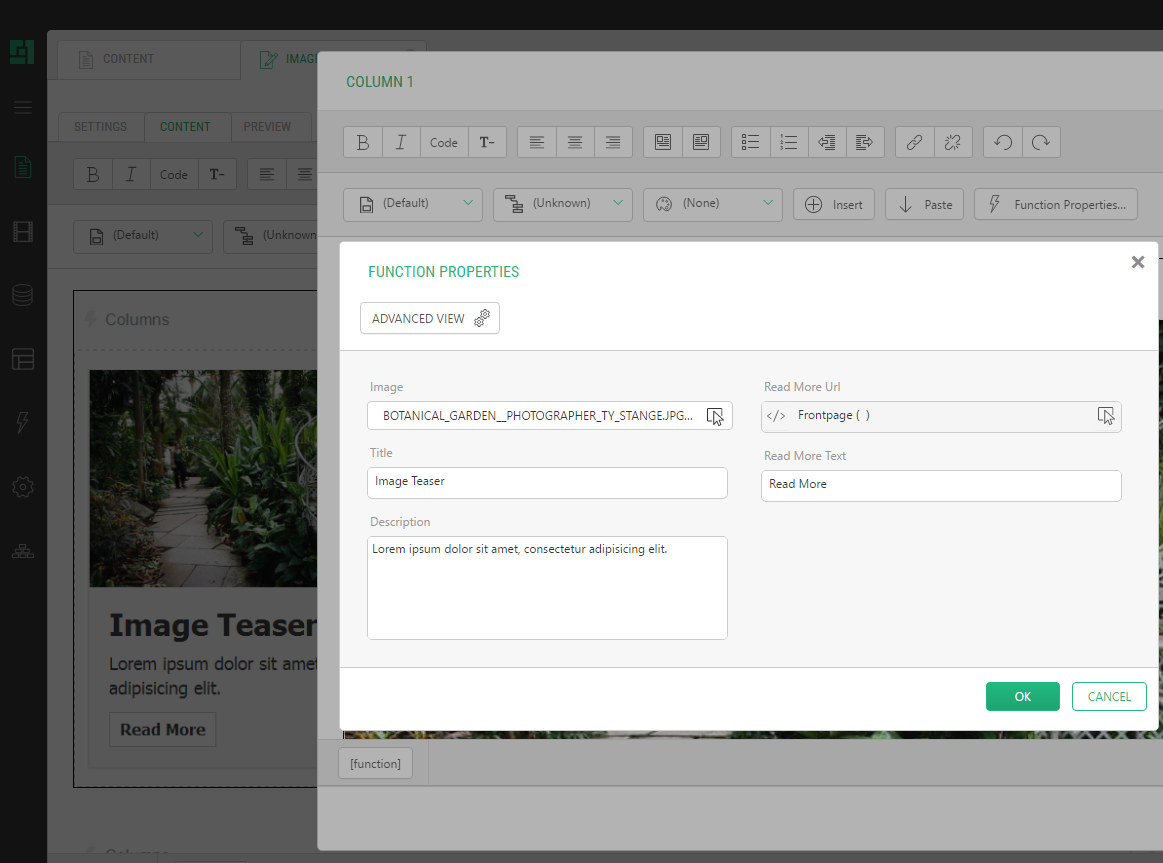The image size is (1163, 863).
Task: Click the Title input field
Action: [x=547, y=482]
